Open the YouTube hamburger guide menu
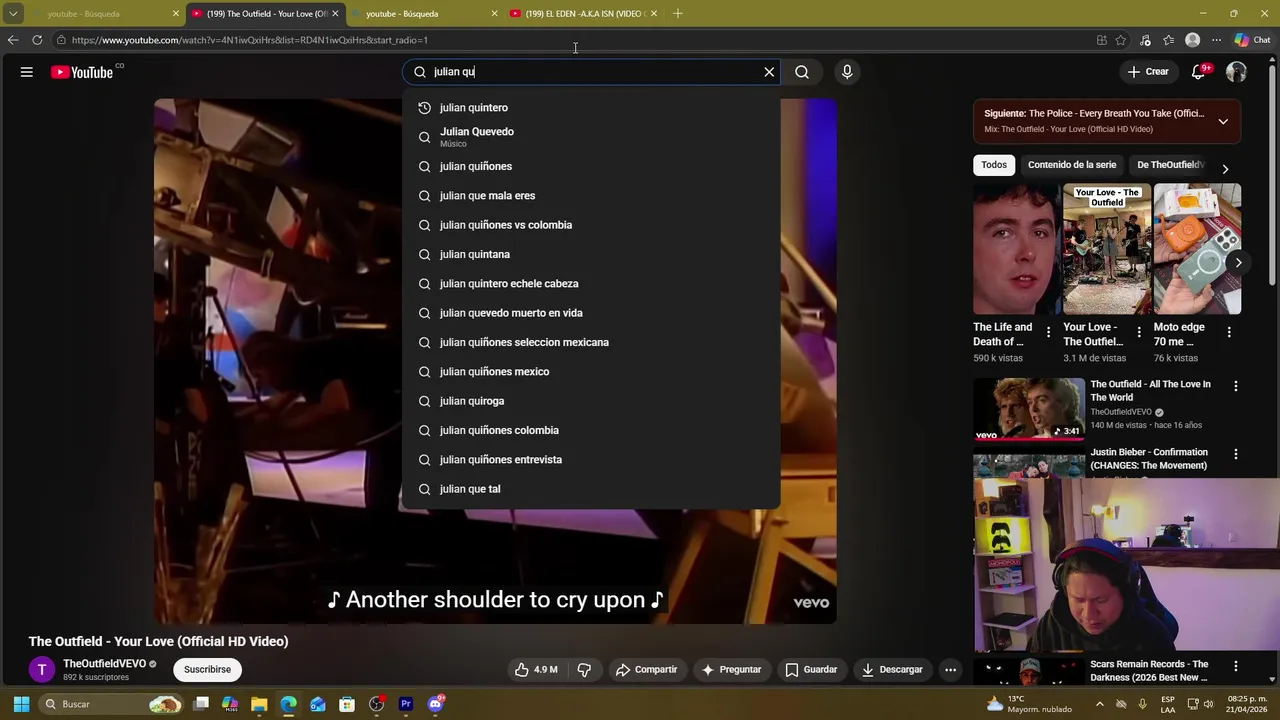This screenshot has width=1280, height=720. pyautogui.click(x=27, y=72)
